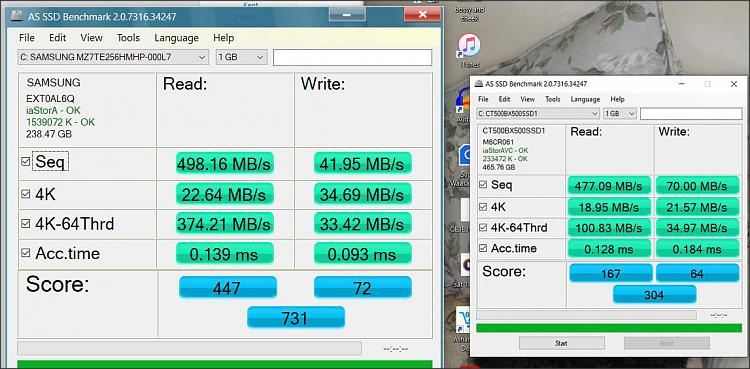Uncheck 4K test in CT500BX500SSD1 window

(x=483, y=207)
